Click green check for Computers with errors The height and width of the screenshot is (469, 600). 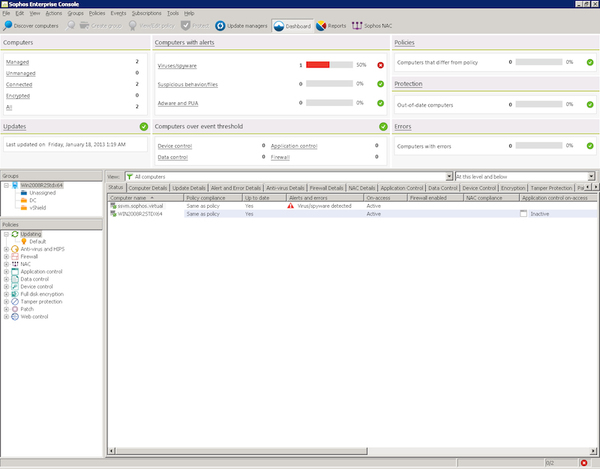[x=590, y=146]
